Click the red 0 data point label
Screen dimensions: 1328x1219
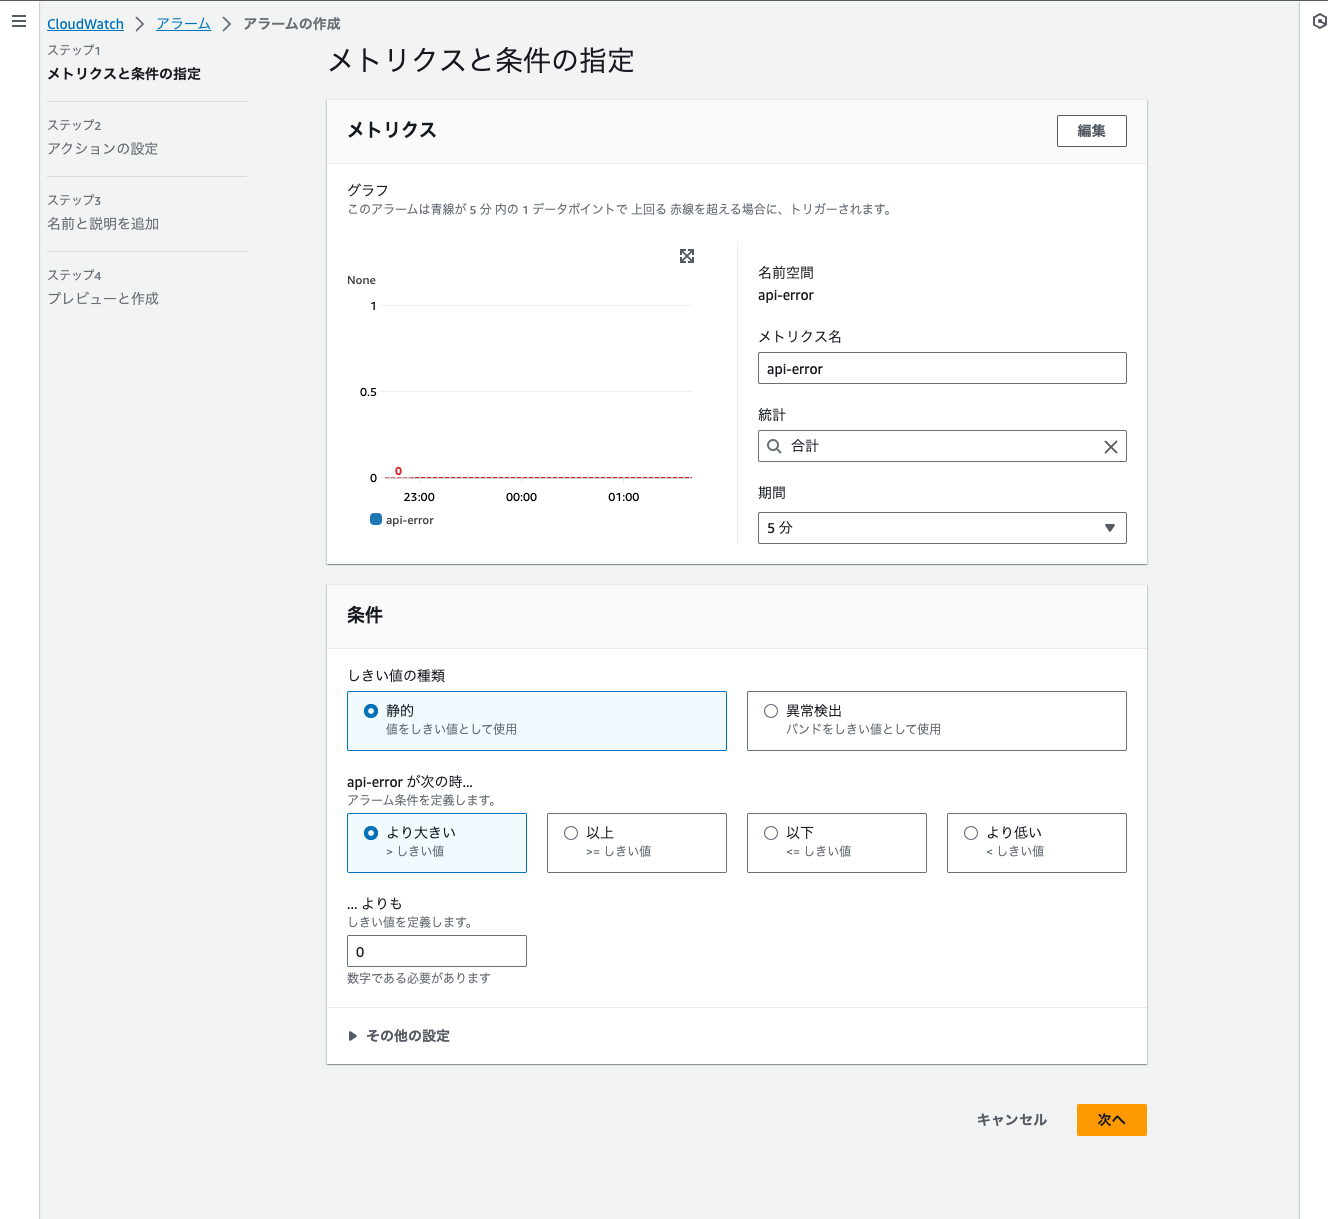(x=398, y=471)
